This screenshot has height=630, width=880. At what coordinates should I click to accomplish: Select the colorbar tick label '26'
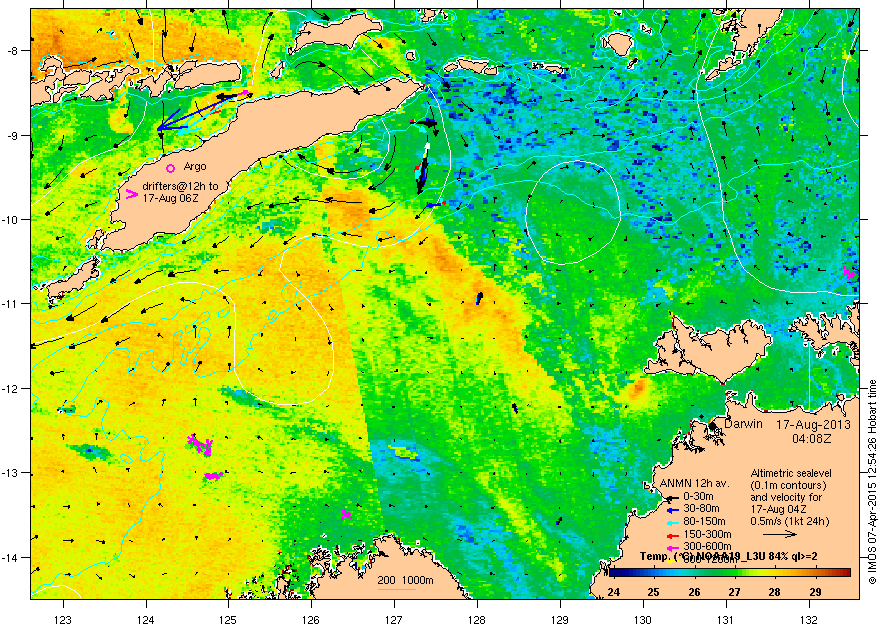click(694, 592)
